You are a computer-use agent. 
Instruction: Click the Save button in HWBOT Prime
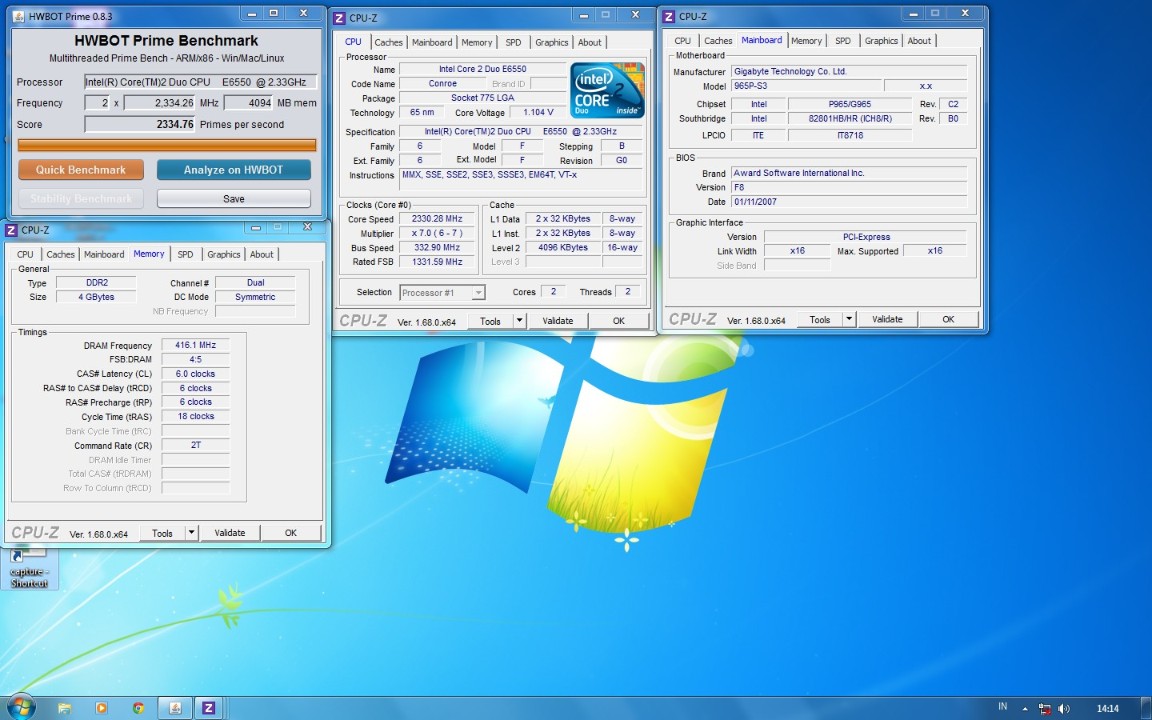coord(234,198)
